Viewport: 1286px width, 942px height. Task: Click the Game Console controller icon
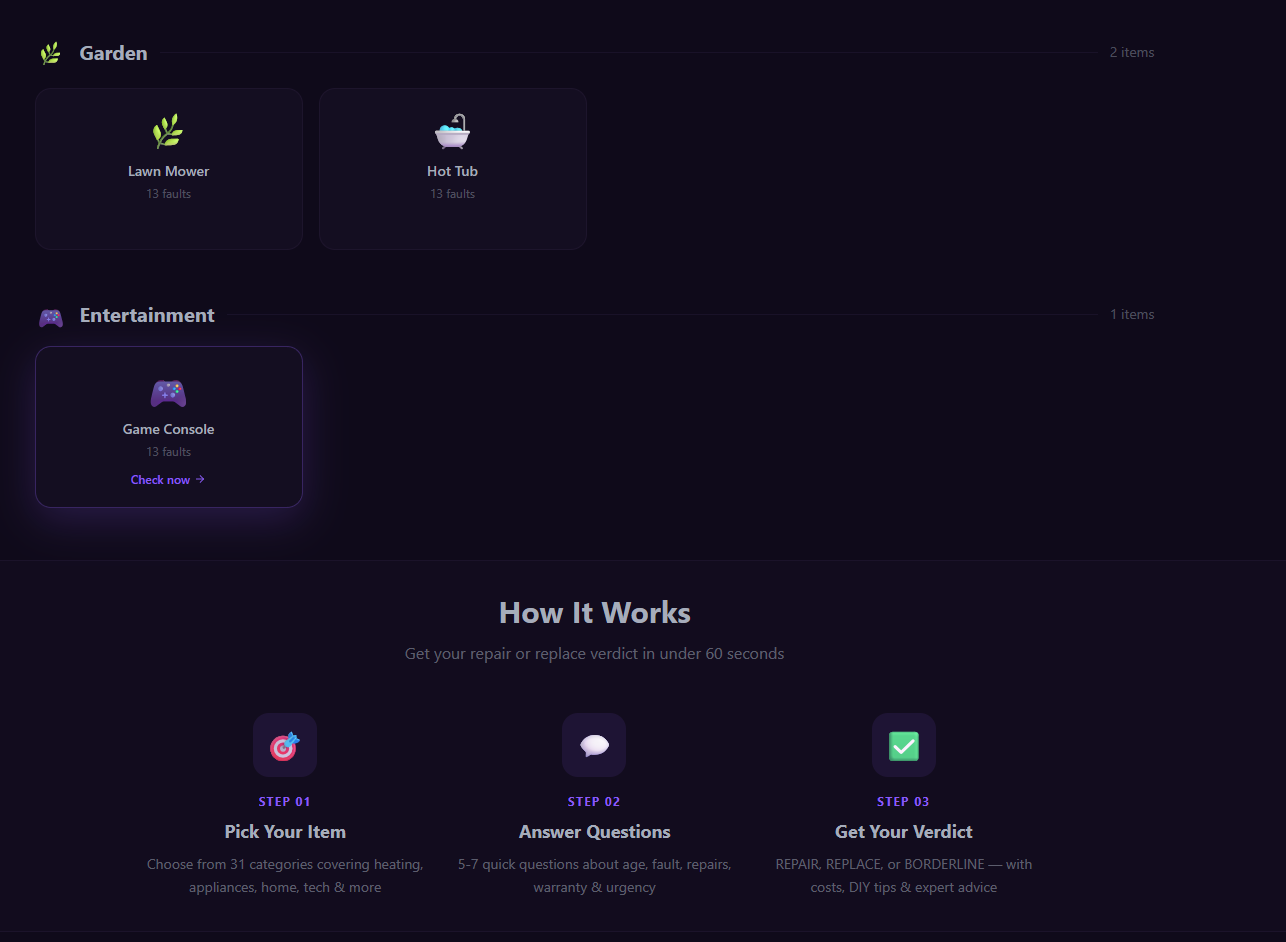(168, 393)
